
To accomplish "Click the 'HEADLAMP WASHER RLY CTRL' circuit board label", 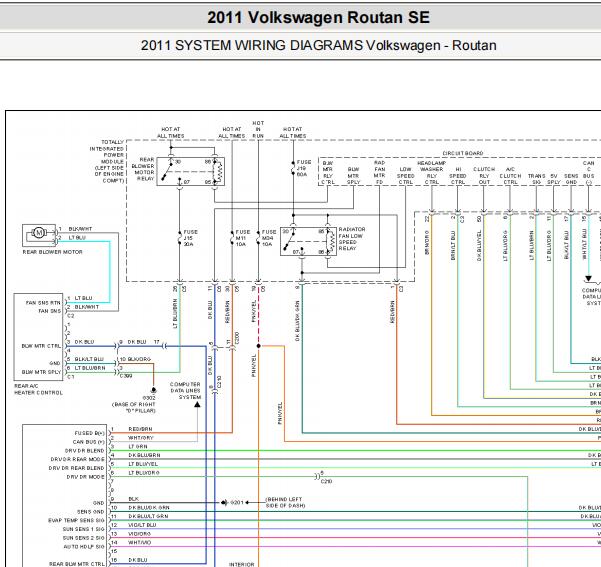I will (x=432, y=173).
